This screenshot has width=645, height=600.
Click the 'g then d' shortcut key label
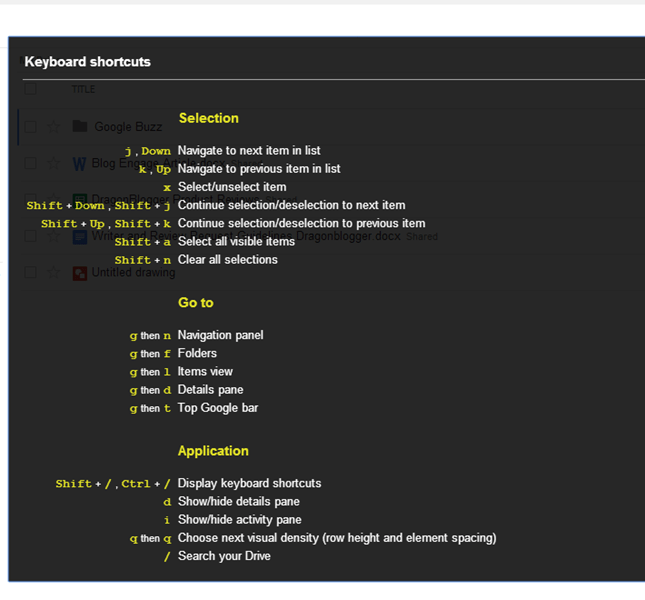(150, 390)
